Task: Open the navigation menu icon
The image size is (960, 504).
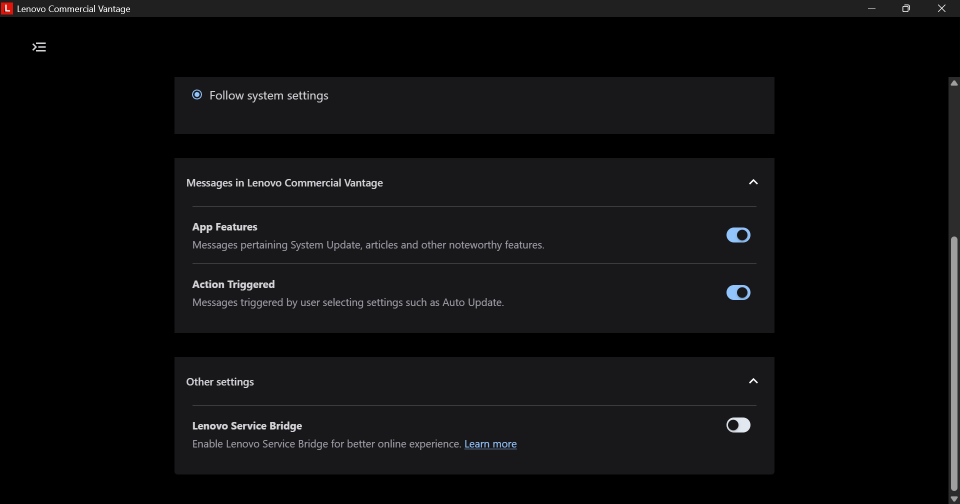Action: click(39, 47)
